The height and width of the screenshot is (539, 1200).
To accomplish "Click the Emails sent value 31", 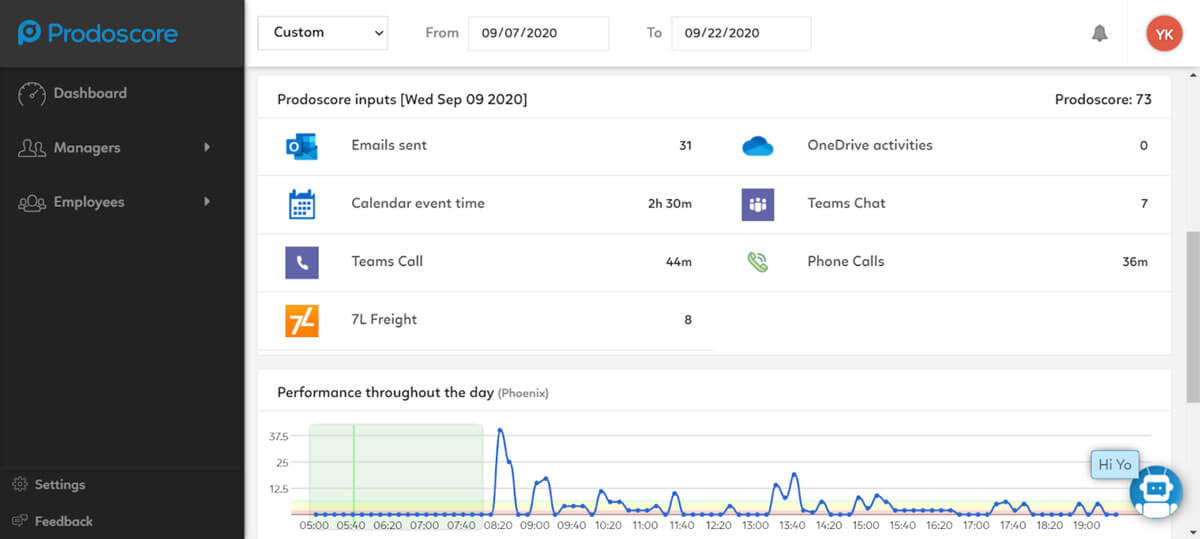I will pyautogui.click(x=685, y=146).
